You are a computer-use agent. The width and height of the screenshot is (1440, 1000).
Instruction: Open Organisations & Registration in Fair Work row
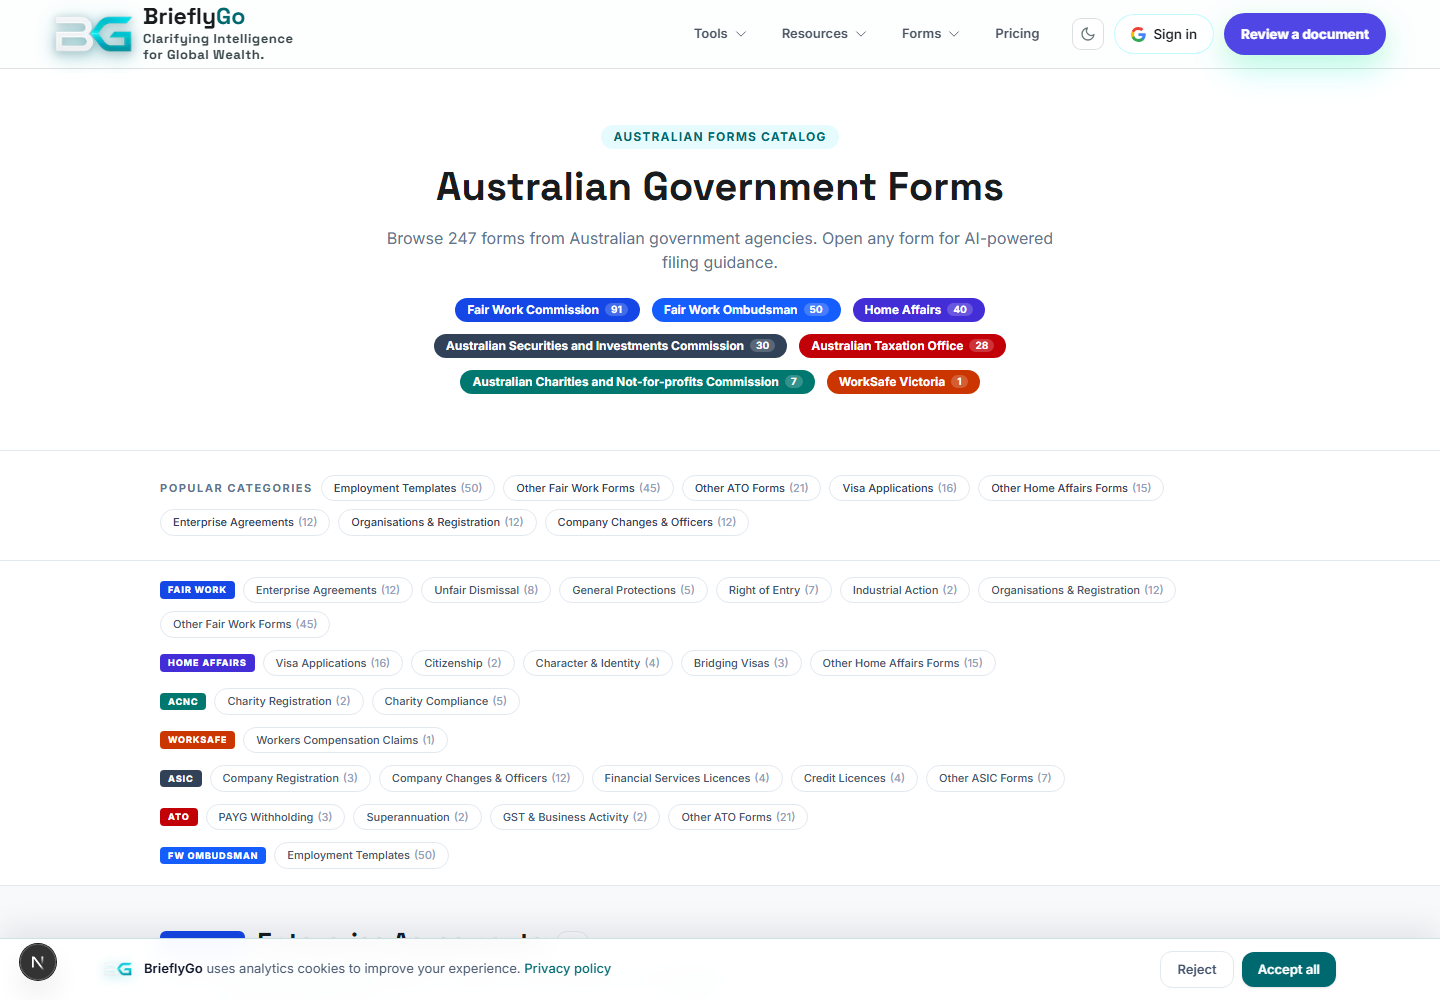coord(1077,590)
